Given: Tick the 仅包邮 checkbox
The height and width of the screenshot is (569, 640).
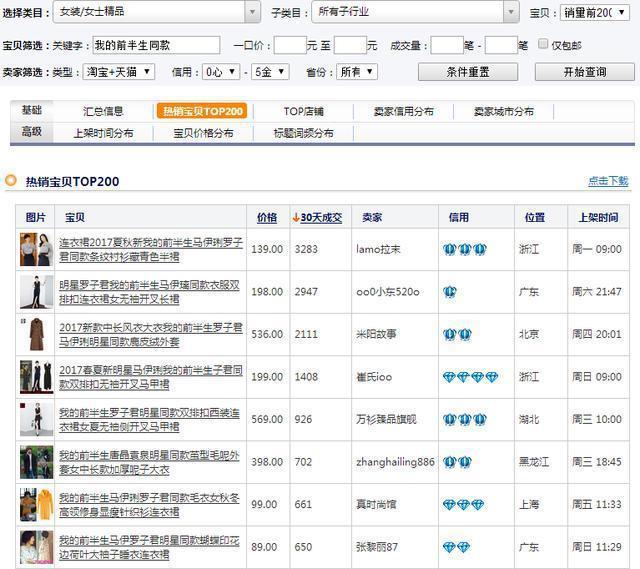Looking at the screenshot, I should click(543, 44).
